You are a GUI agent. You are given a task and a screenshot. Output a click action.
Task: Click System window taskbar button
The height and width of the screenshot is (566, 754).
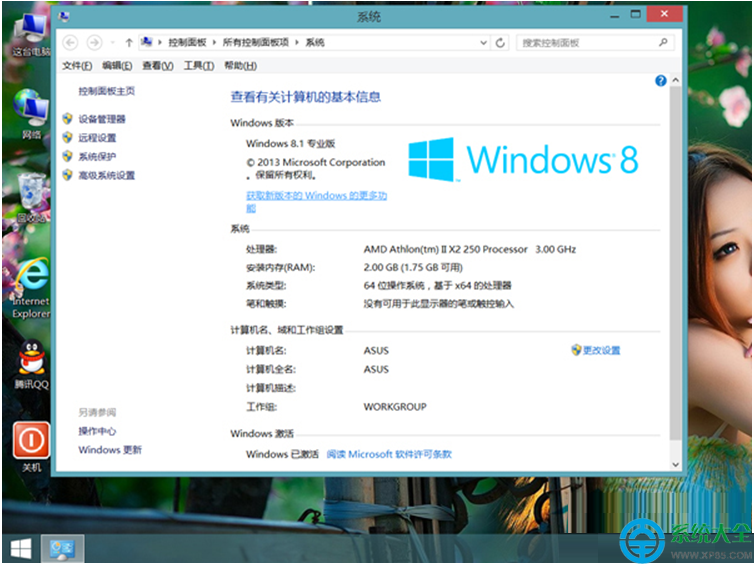click(63, 548)
